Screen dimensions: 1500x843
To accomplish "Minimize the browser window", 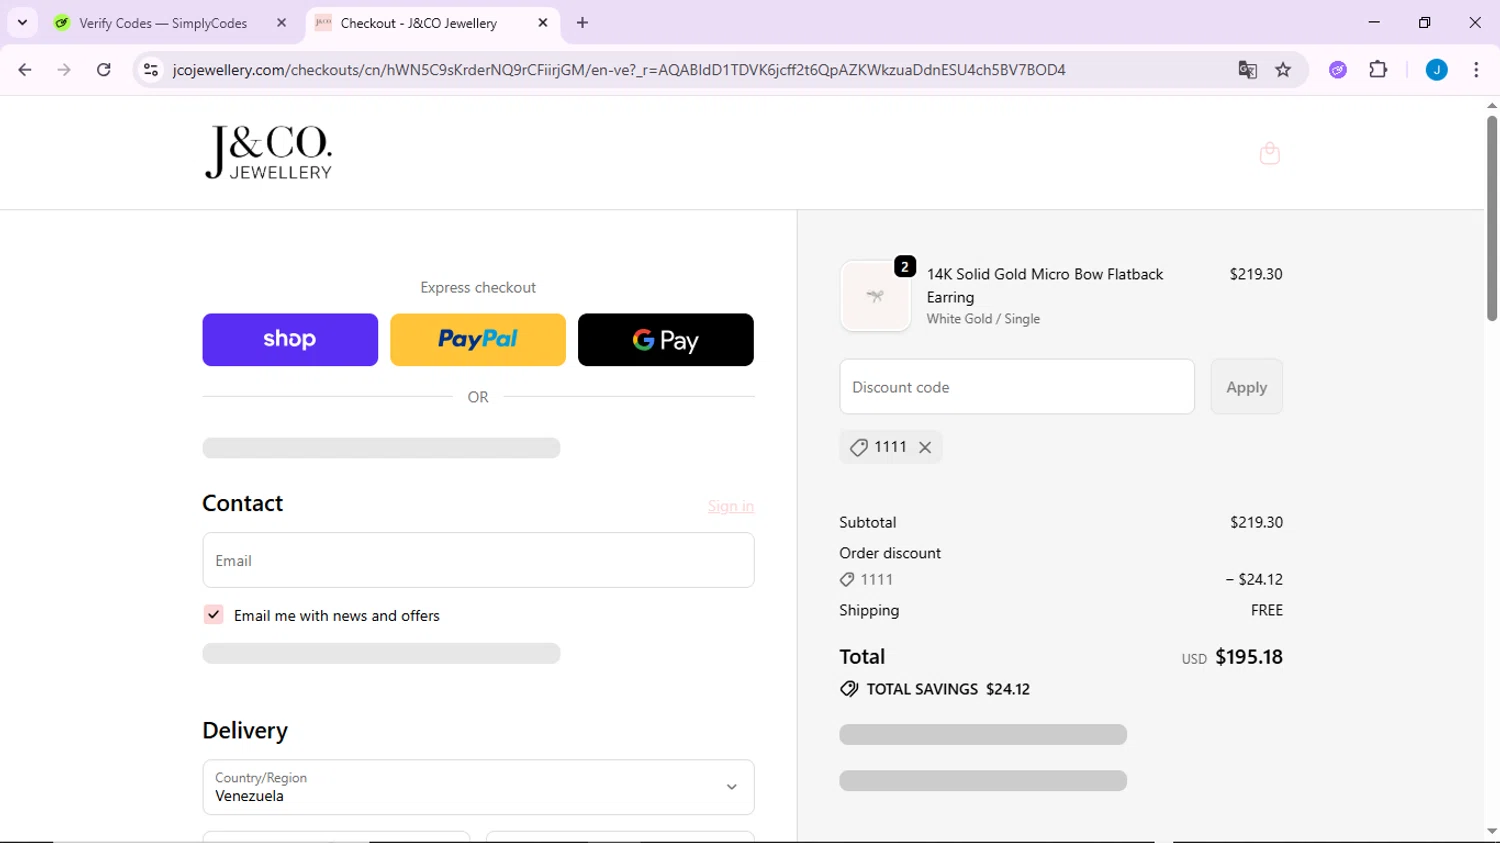I will point(1374,22).
